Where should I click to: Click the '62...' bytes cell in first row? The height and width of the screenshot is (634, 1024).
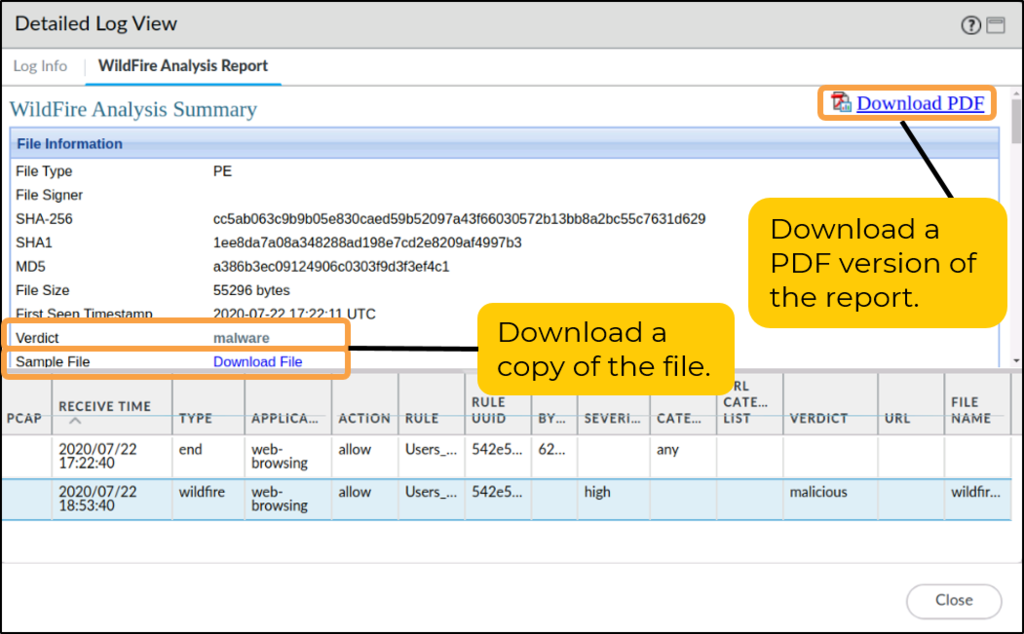(x=551, y=450)
